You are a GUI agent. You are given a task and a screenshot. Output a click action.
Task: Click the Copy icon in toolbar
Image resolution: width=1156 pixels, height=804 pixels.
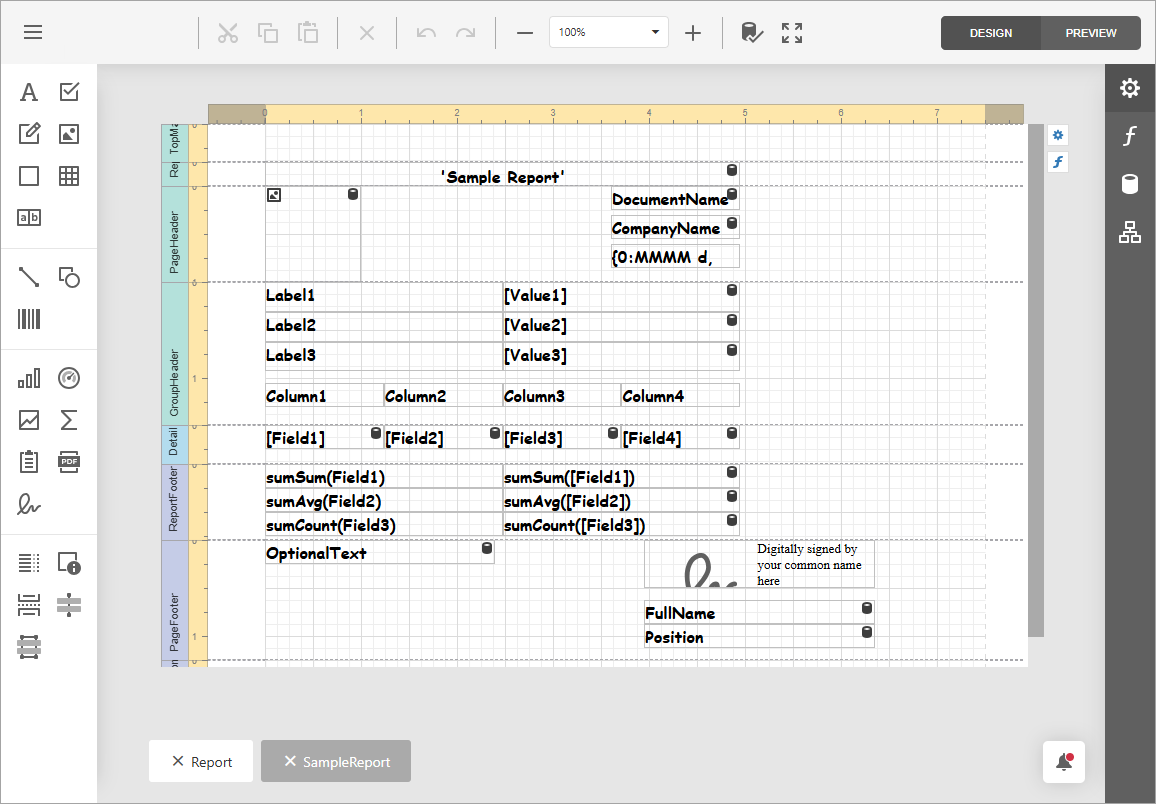268,32
